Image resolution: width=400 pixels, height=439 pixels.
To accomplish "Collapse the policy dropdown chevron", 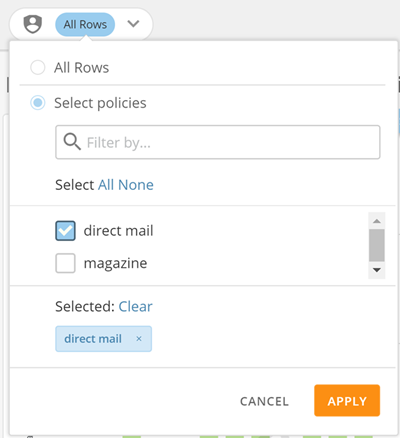I will tap(133, 24).
